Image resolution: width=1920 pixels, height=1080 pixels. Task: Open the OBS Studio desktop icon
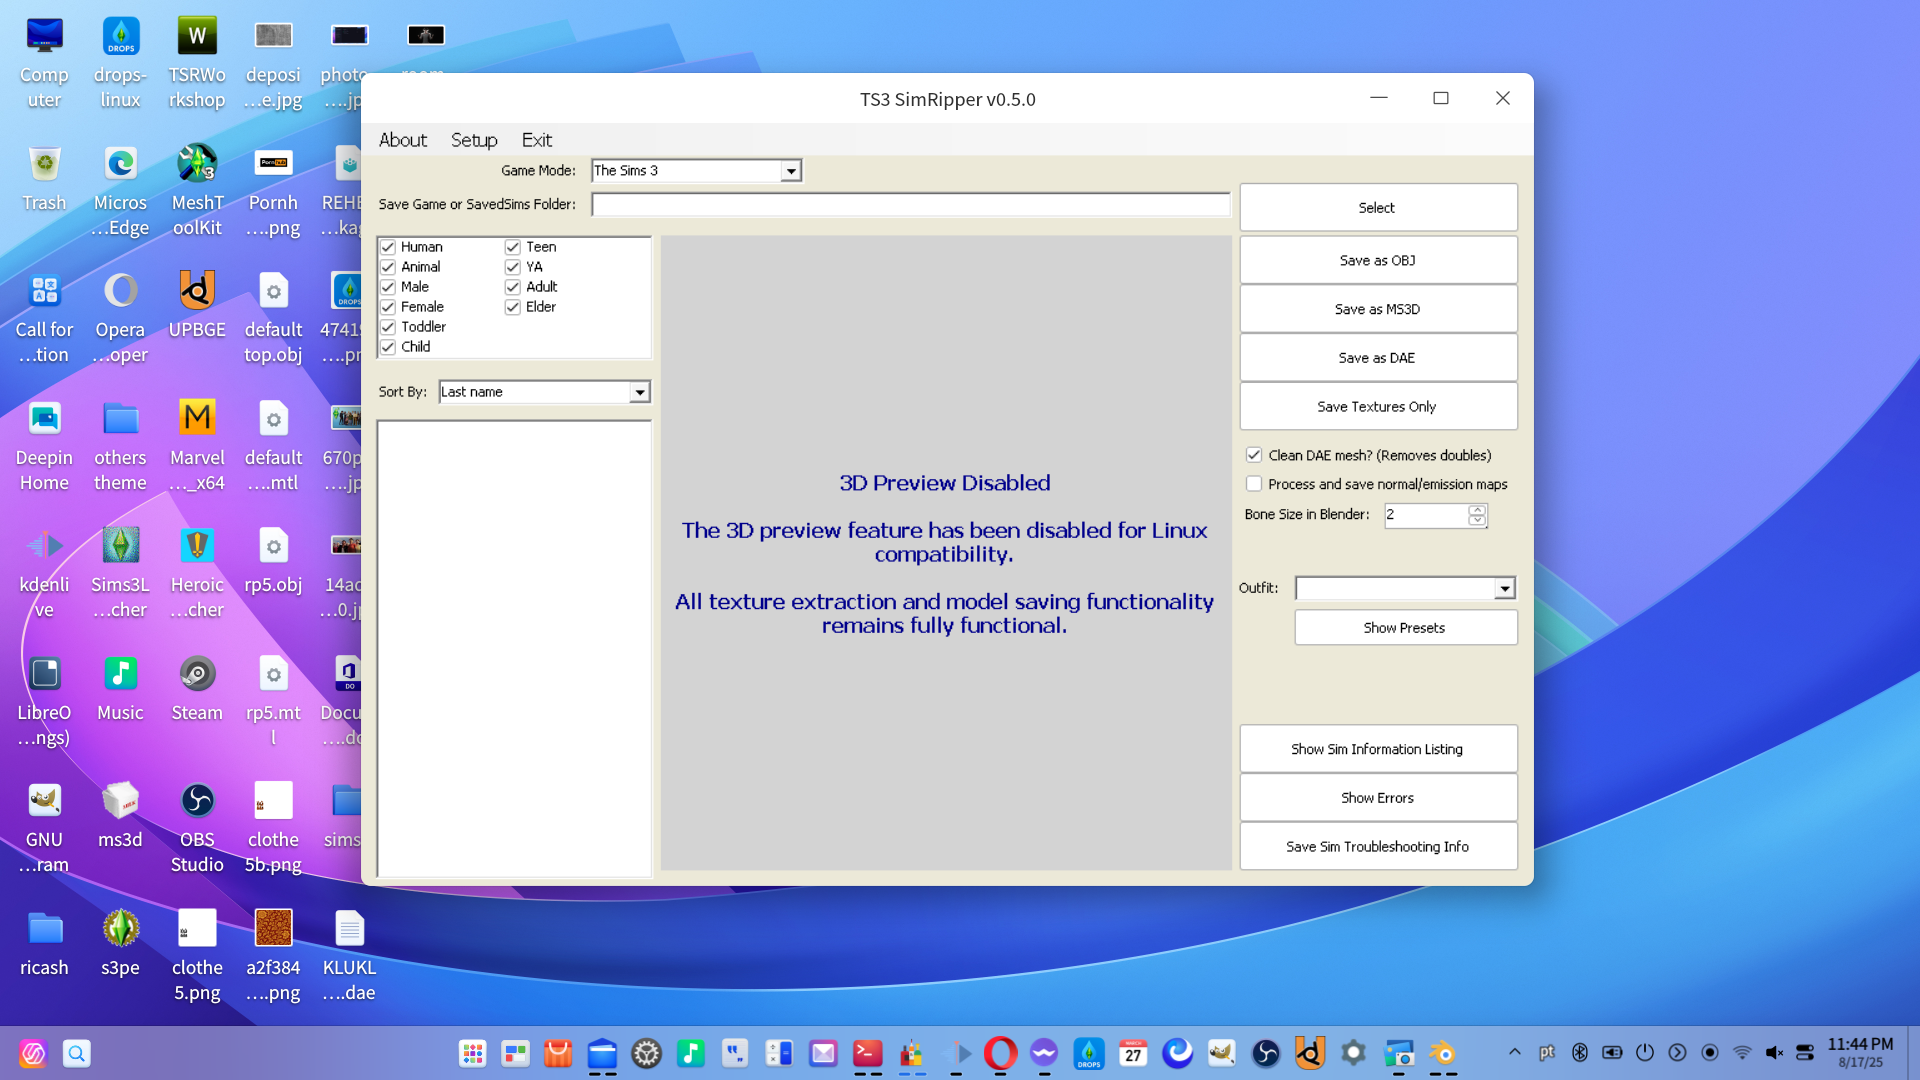(x=197, y=801)
